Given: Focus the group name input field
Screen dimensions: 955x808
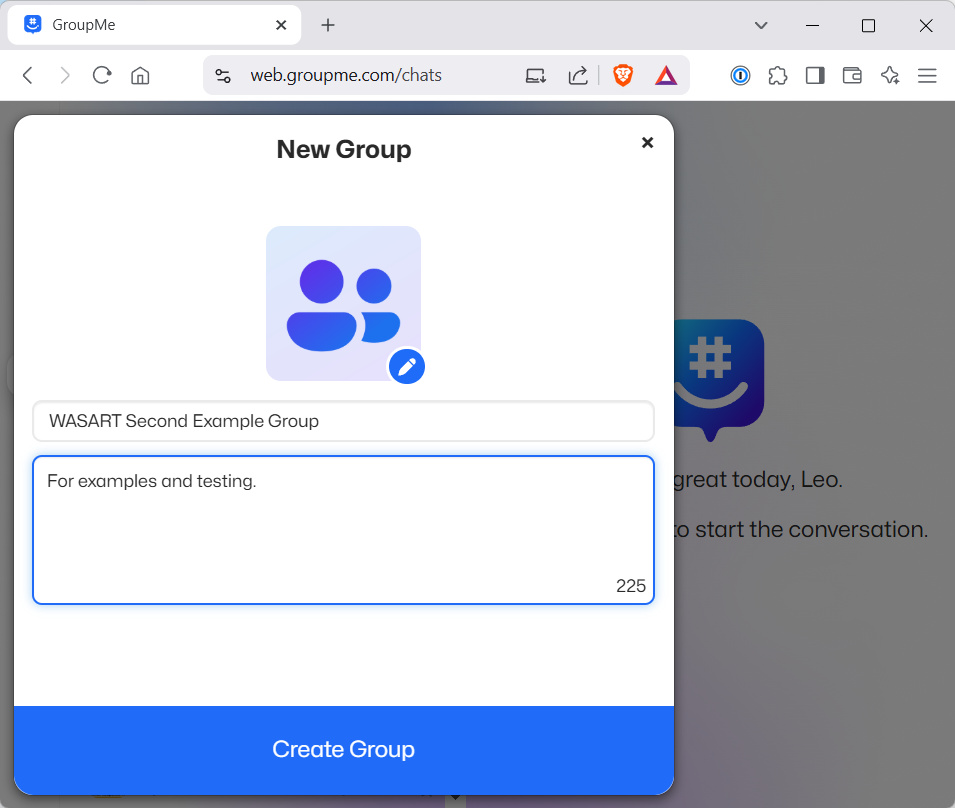Looking at the screenshot, I should (344, 421).
